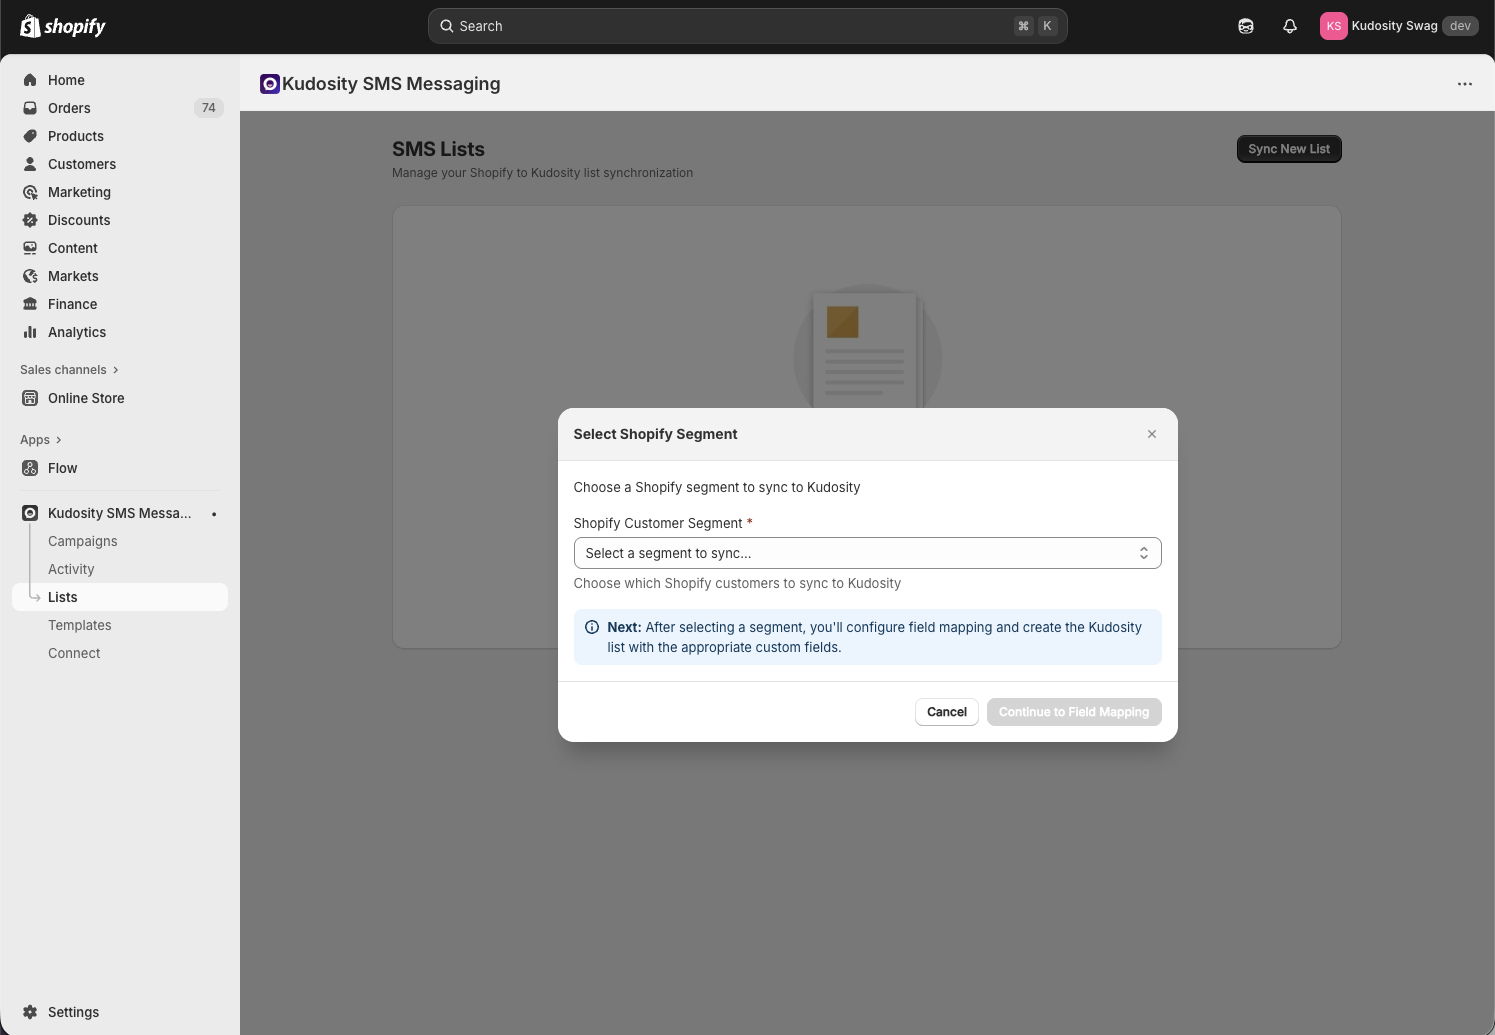Open the three-dot more actions menu
Viewport: 1495px width, 1035px height.
[x=1465, y=84]
